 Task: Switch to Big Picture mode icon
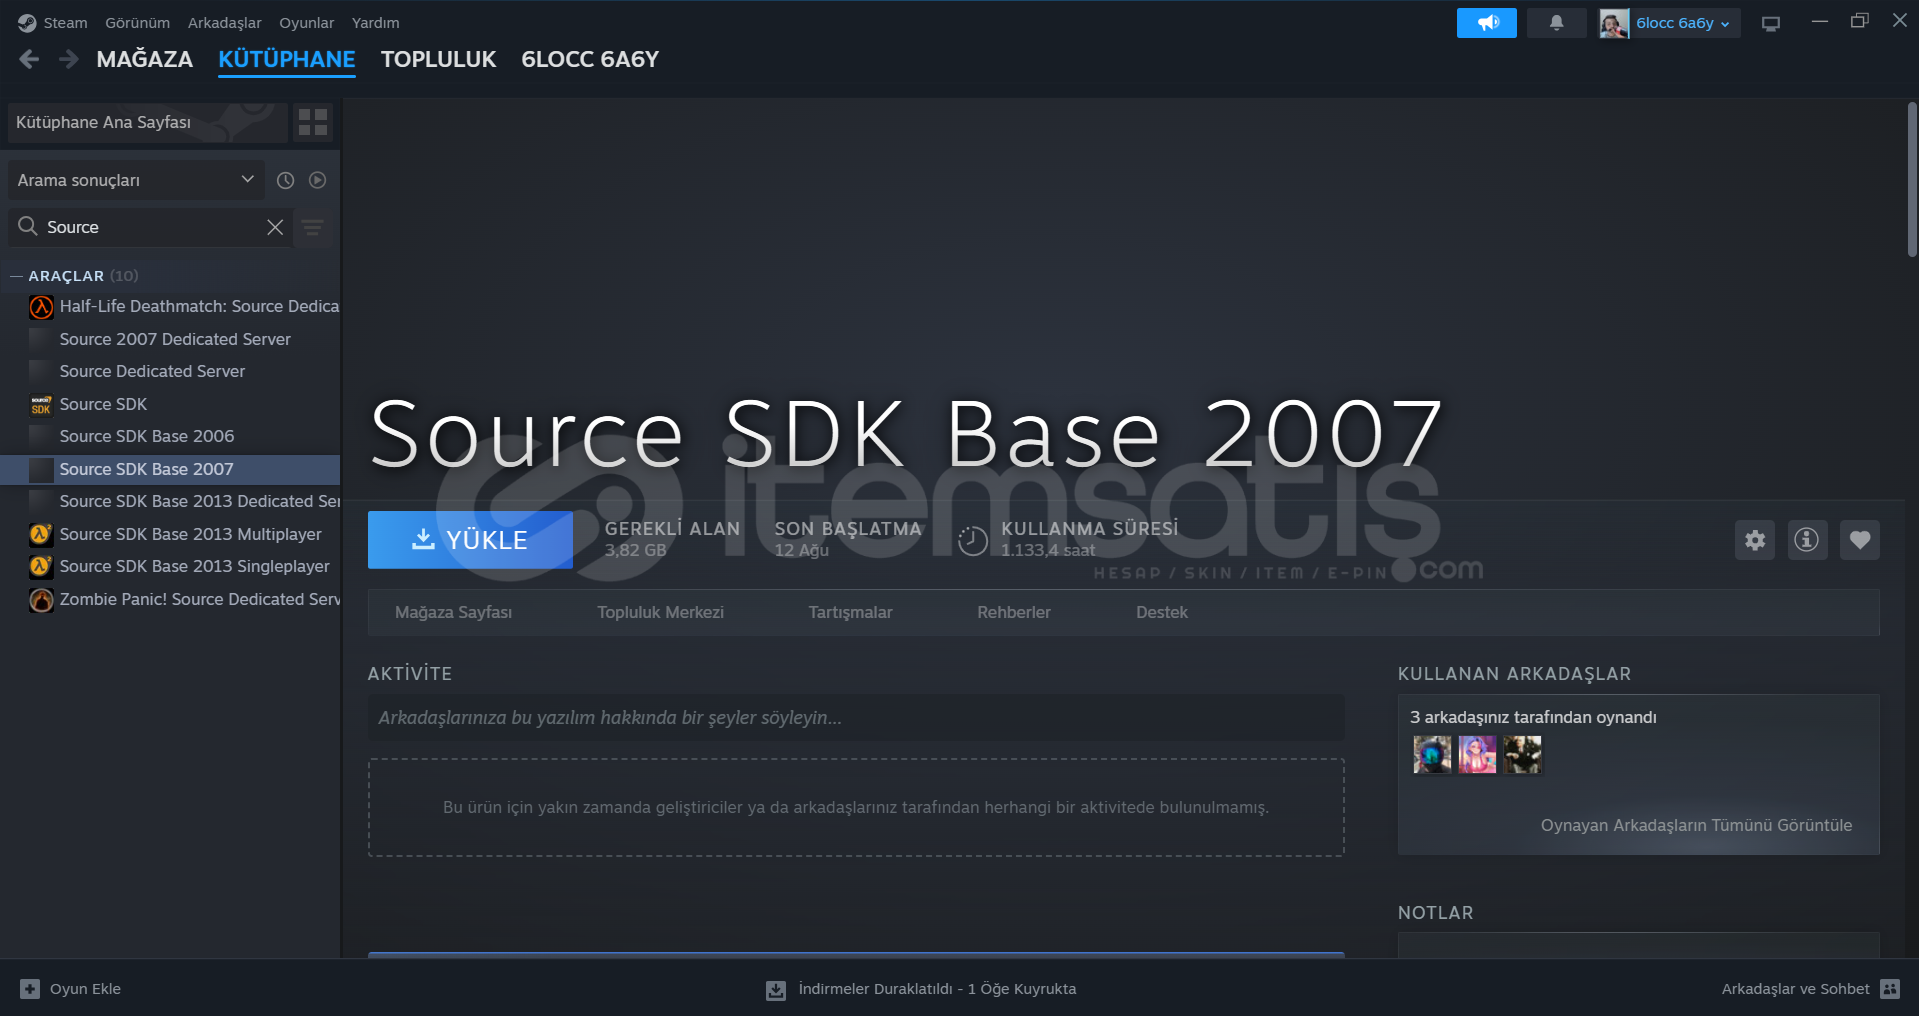point(1771,23)
